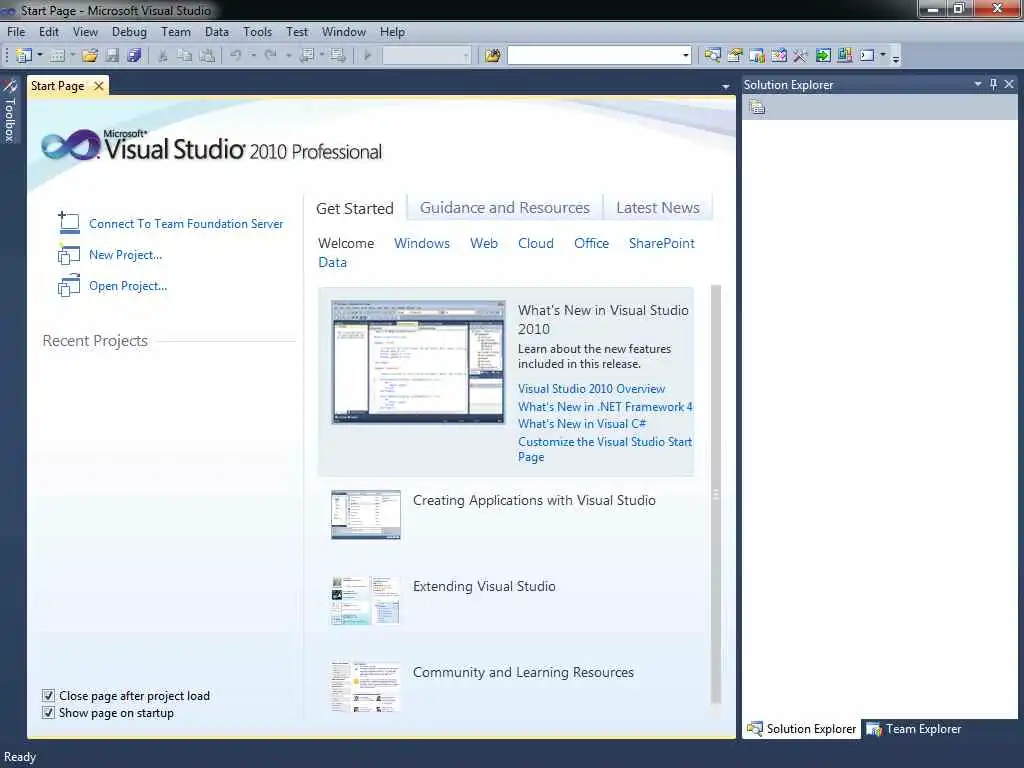The image size is (1024, 768).
Task: Open the Solution Configurations combo box
Action: coord(426,56)
